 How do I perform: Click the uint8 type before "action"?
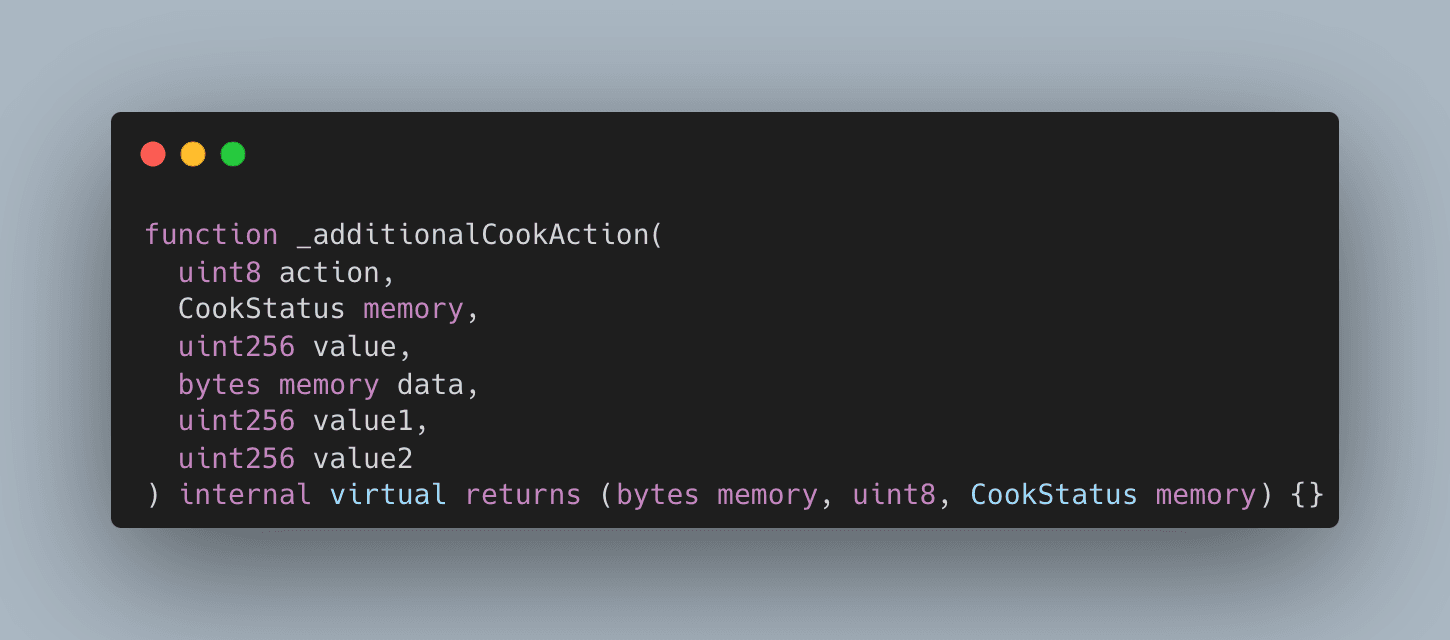[220, 272]
